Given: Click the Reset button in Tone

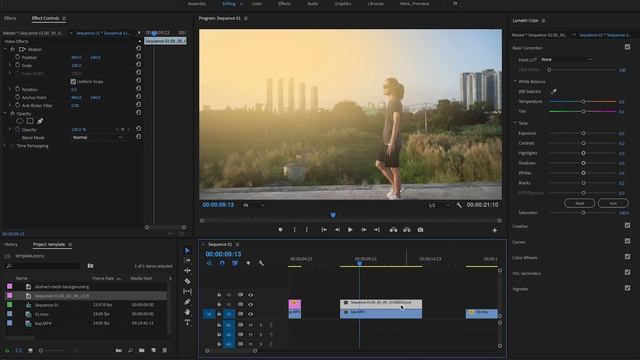Looking at the screenshot, I should coord(580,203).
